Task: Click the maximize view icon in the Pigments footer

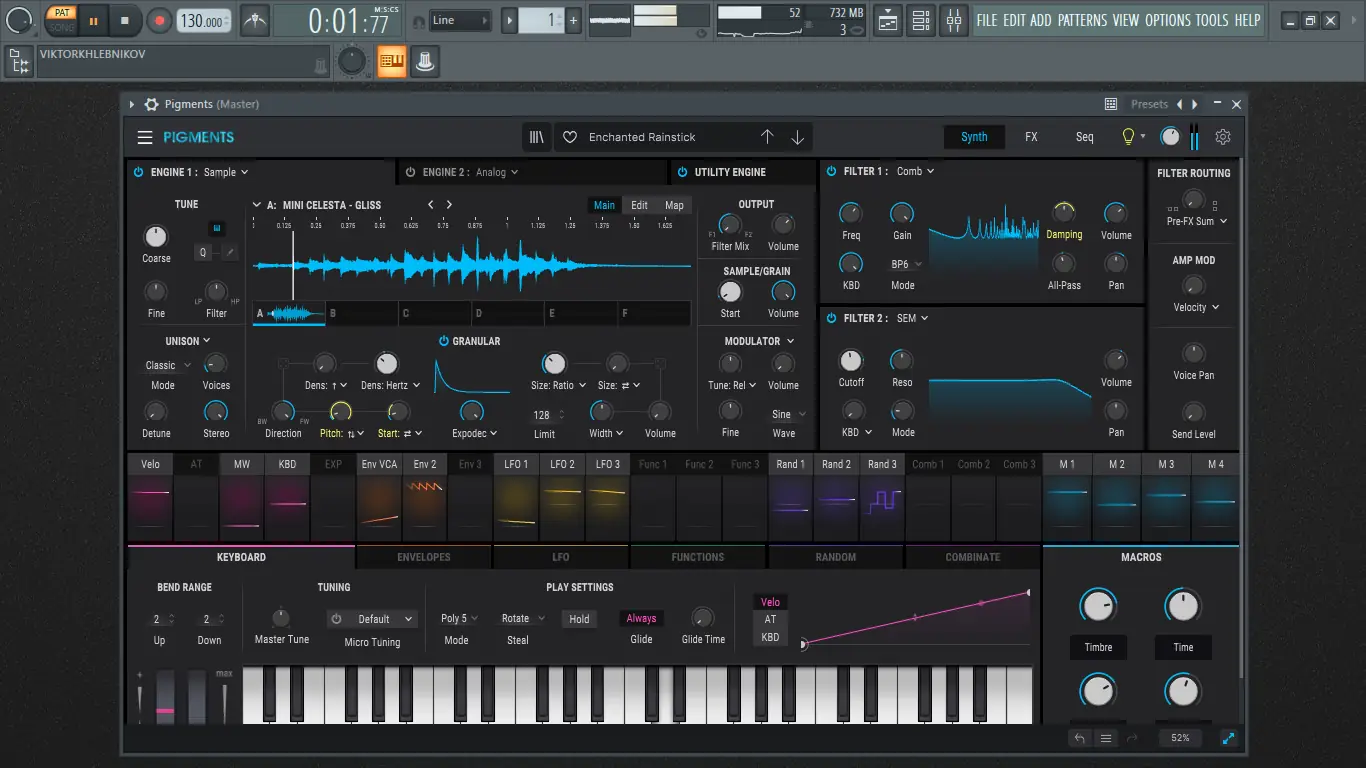Action: (x=1228, y=738)
